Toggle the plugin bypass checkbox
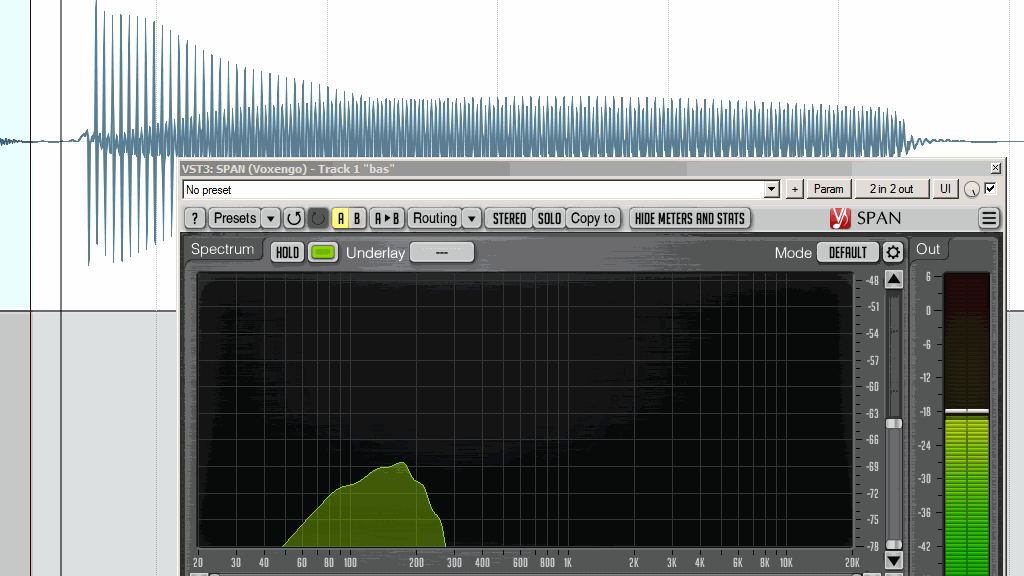Image resolution: width=1024 pixels, height=576 pixels. click(990, 188)
